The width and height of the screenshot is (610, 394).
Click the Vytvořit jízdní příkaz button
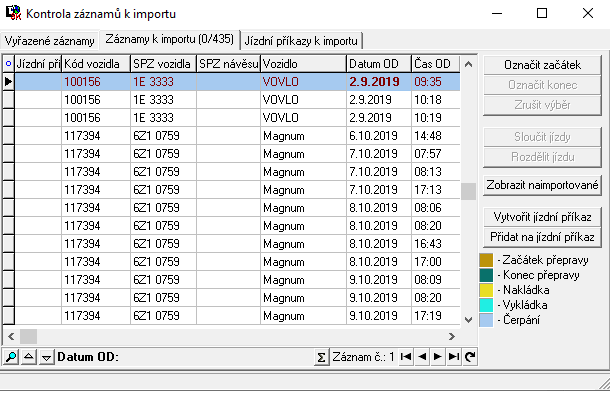click(542, 217)
